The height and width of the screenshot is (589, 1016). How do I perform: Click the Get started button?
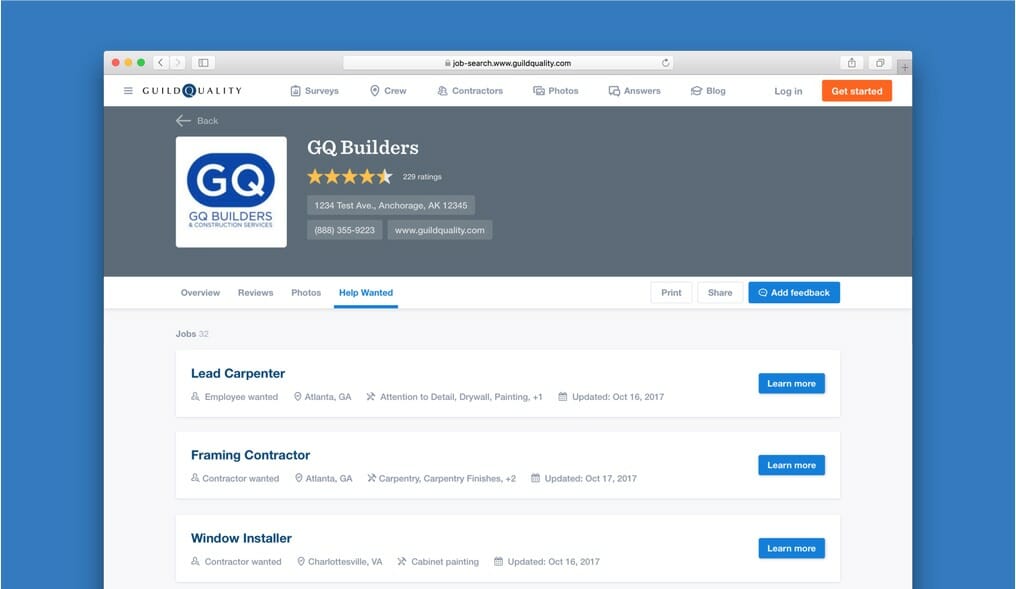(857, 91)
